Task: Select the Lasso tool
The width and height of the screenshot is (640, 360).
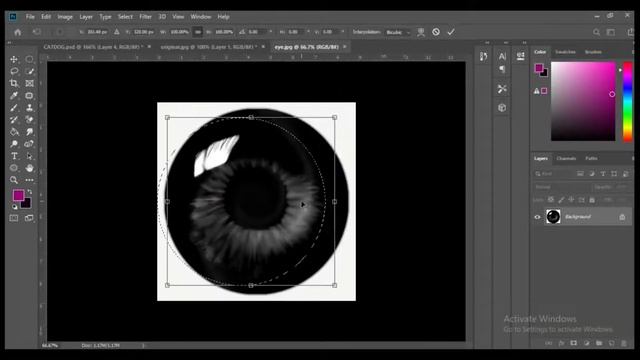Action: 14,71
